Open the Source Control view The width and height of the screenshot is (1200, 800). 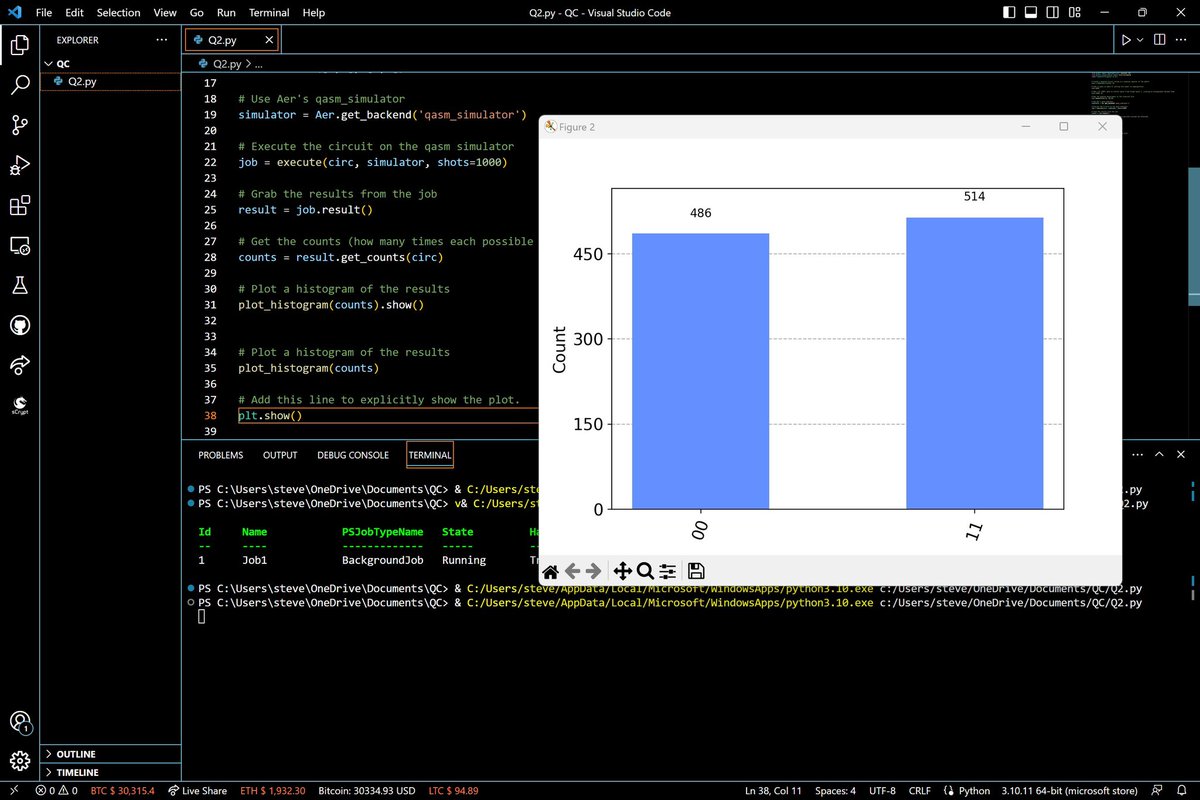pyautogui.click(x=19, y=125)
